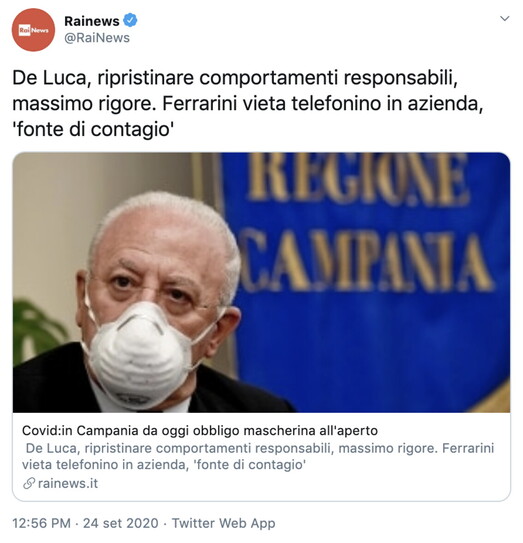The height and width of the screenshot is (543, 523).
Task: Visit the rainews.it domain link
Action: coord(68,483)
